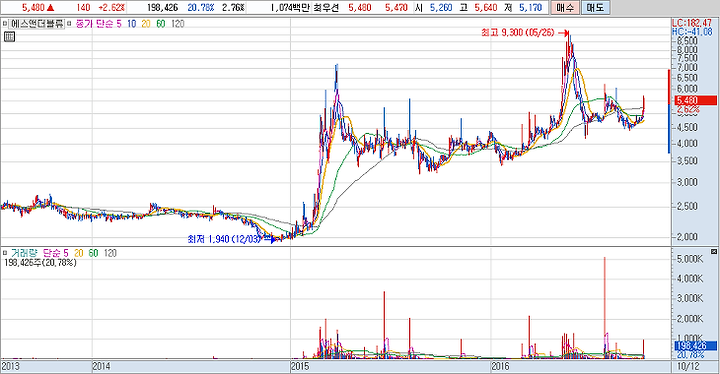This screenshot has width=720, height=374.
Task: Select the price 20-period average legend
Action: (146, 24)
